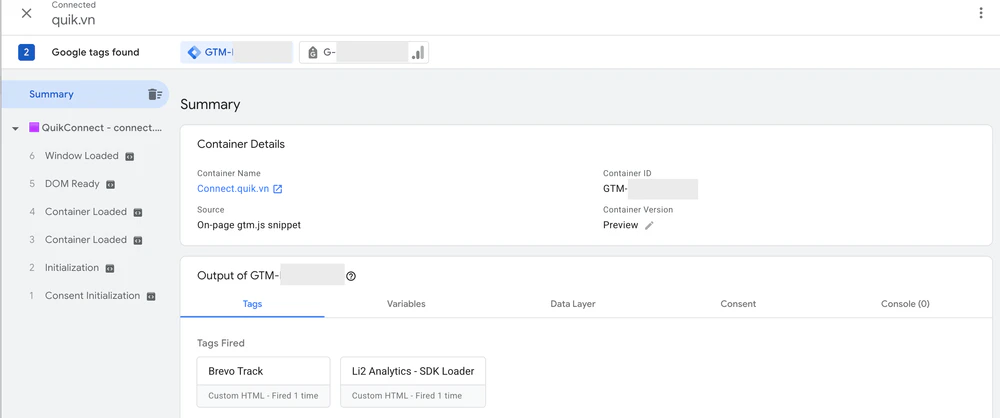The image size is (1000, 418).
Task: Open the three-dot more options menu
Action: pyautogui.click(x=981, y=13)
